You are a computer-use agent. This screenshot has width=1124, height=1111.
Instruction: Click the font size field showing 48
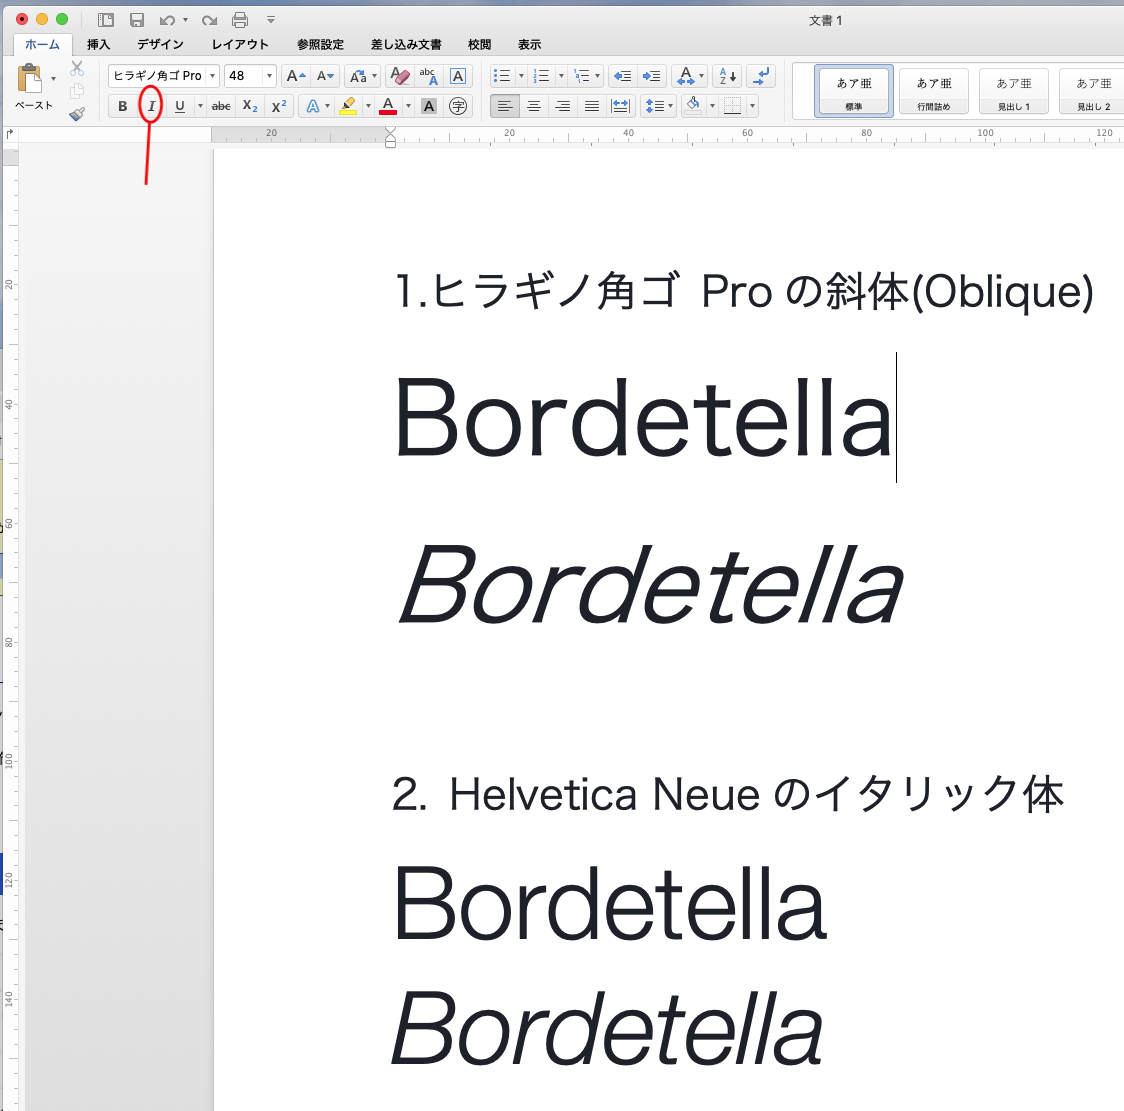(x=243, y=75)
